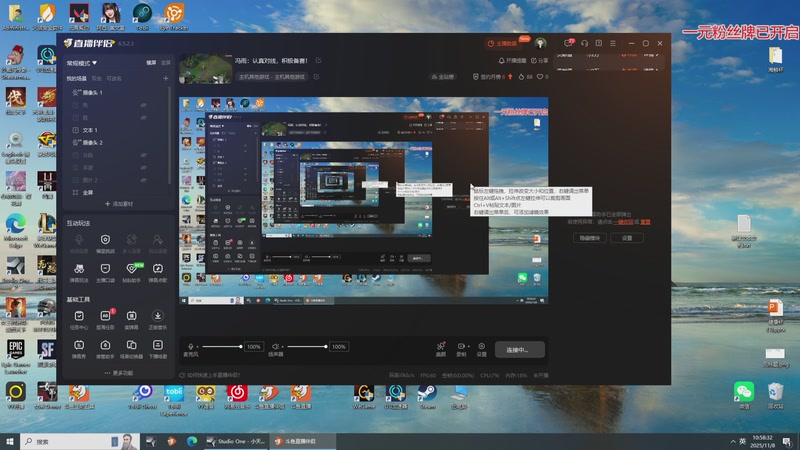Select the 文本 1 source row
800x450 pixels.
pos(116,130)
